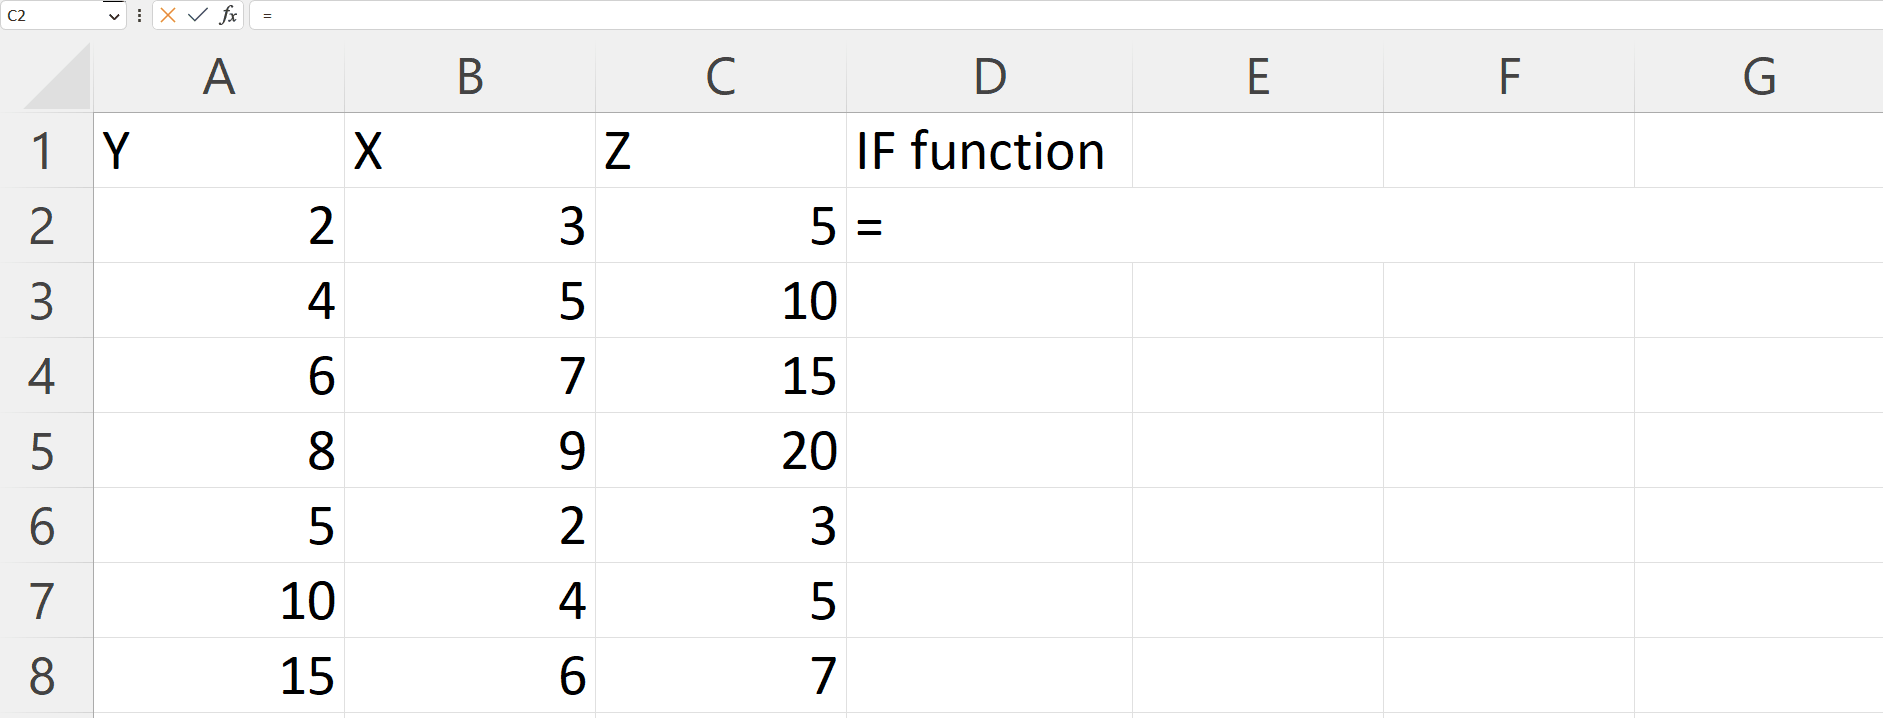1883x718 pixels.
Task: Select column D header
Action: [x=989, y=77]
